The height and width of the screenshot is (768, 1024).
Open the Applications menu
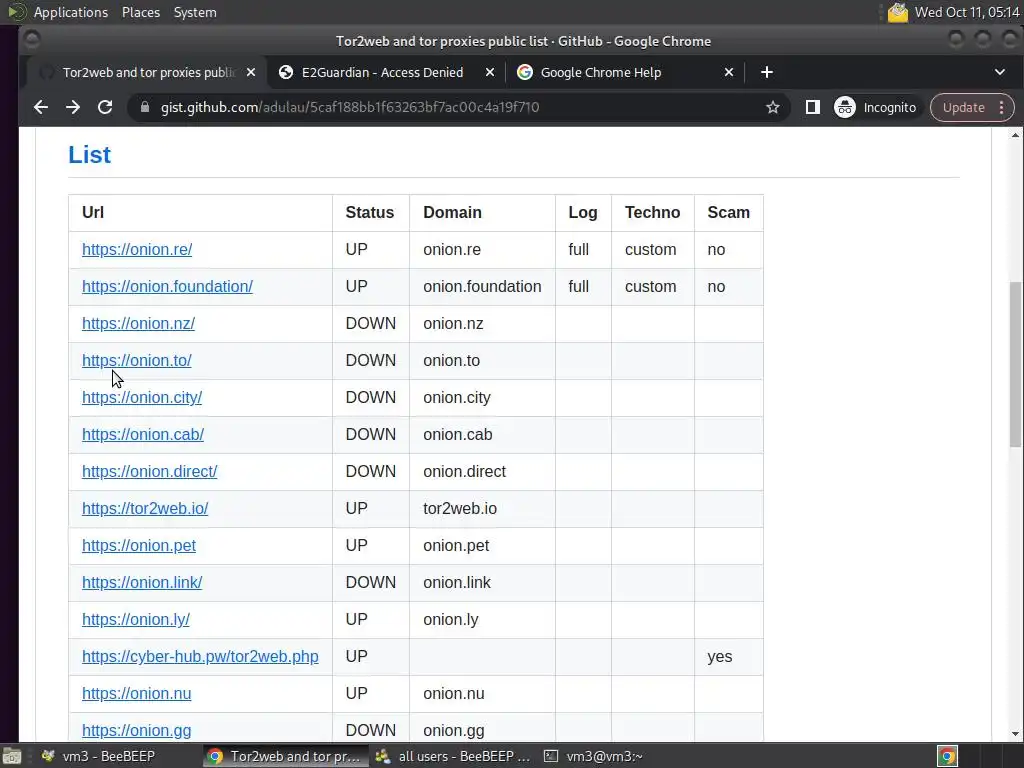coord(71,12)
